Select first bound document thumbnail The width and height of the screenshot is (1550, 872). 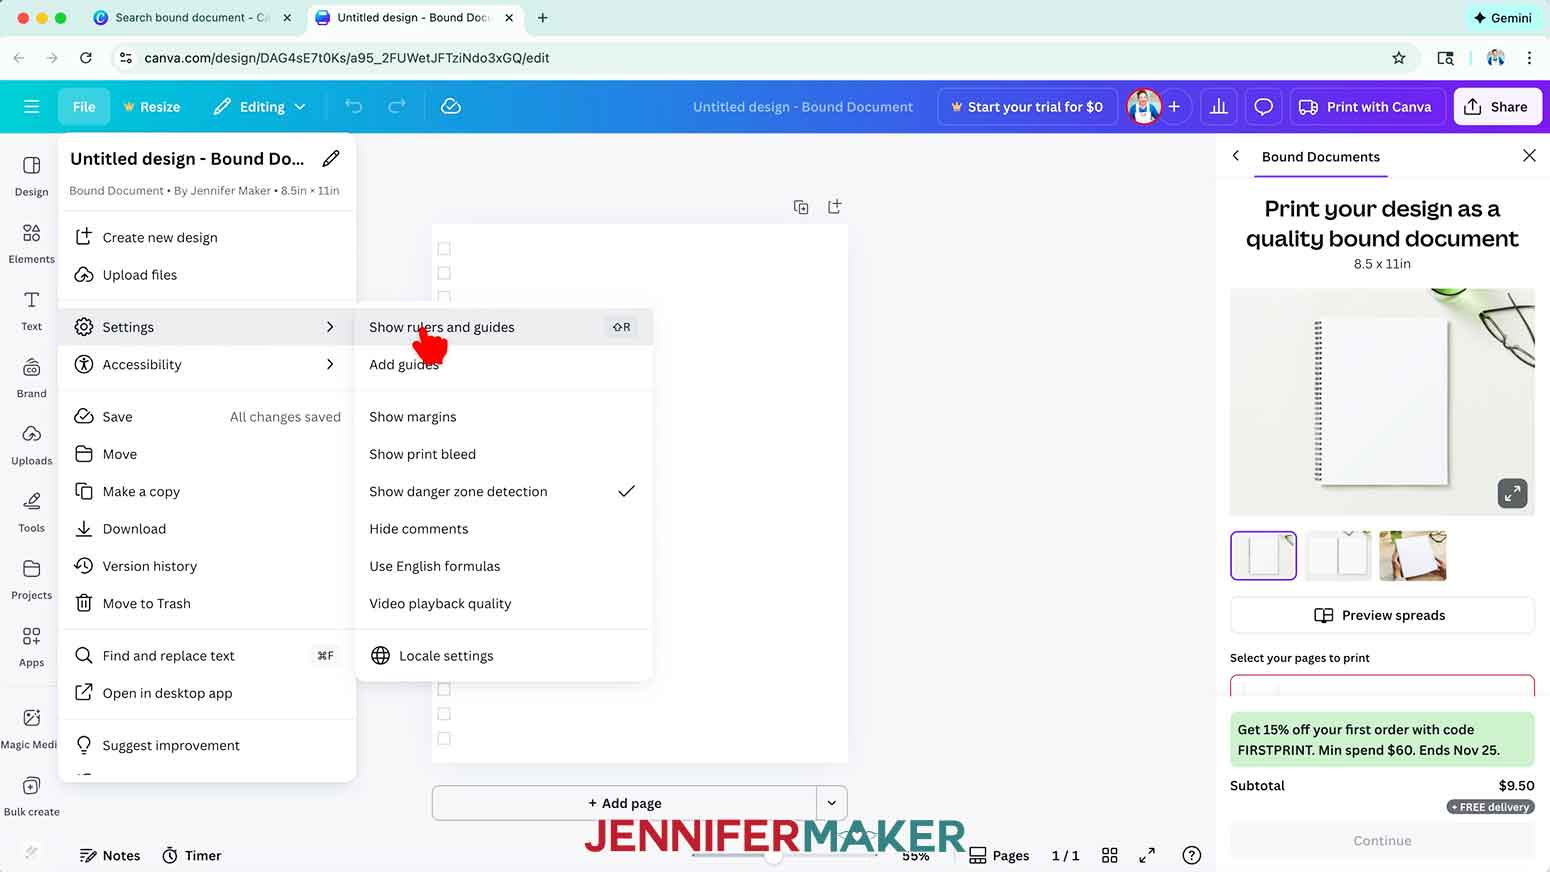(1263, 556)
